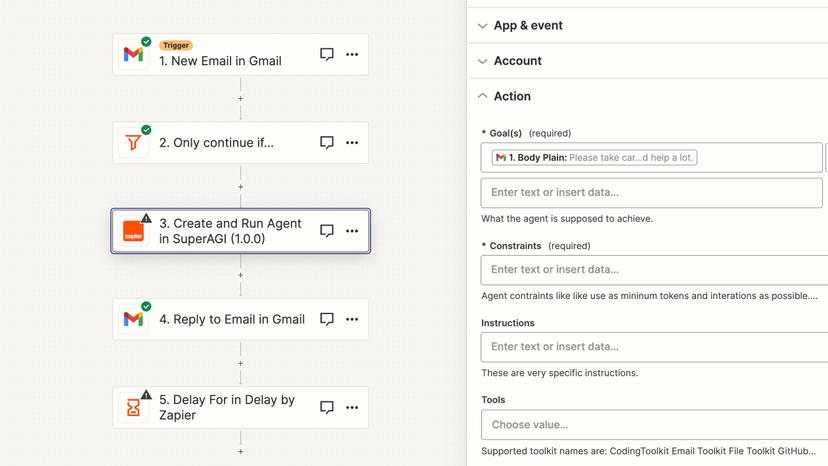Click the filter icon on step 2

pyautogui.click(x=133, y=143)
